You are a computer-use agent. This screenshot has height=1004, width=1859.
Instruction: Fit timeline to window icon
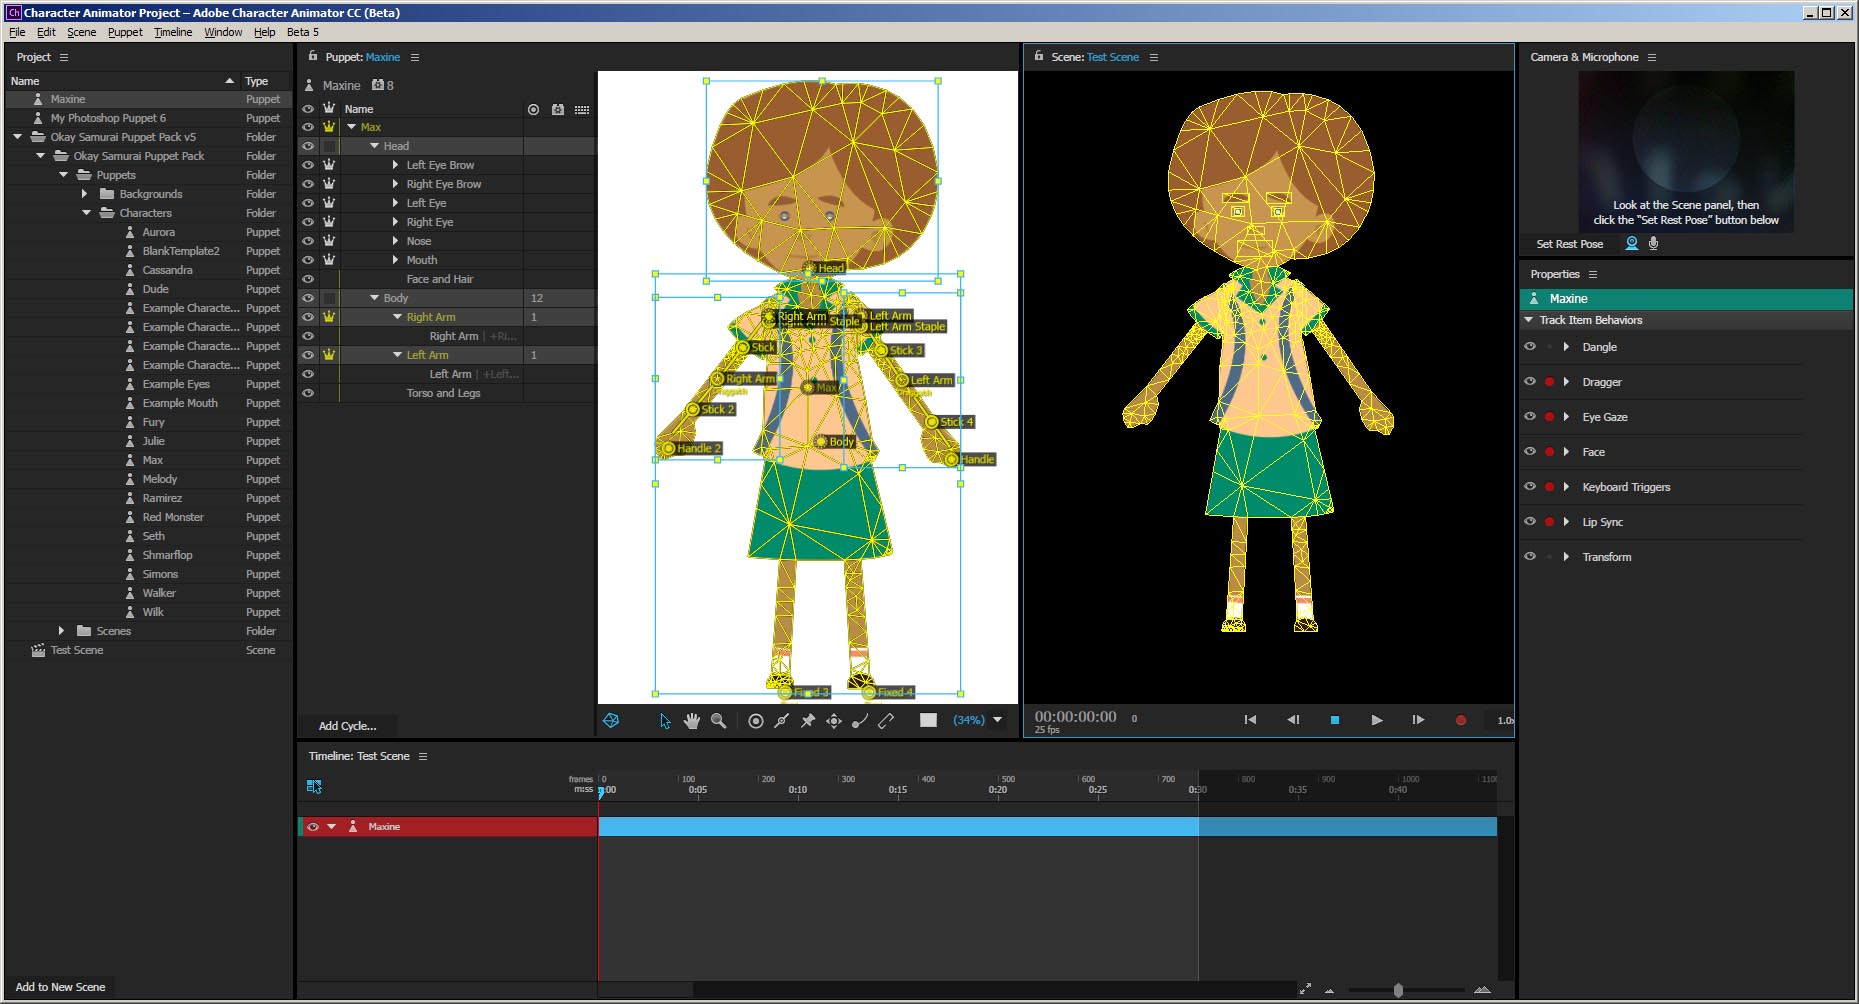(x=1305, y=989)
